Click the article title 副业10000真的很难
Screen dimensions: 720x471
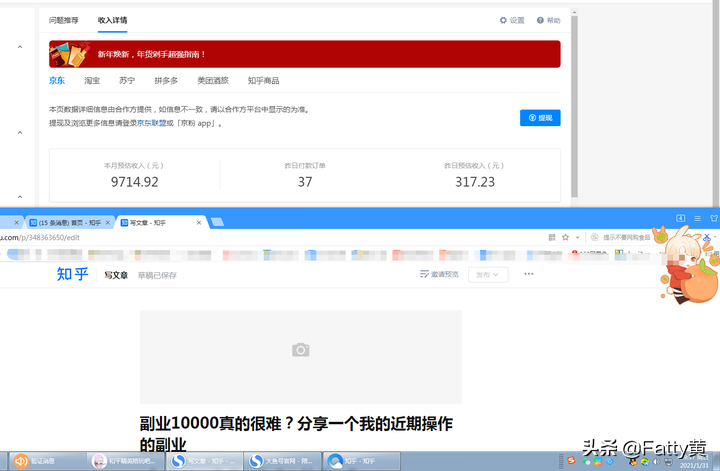coord(296,434)
